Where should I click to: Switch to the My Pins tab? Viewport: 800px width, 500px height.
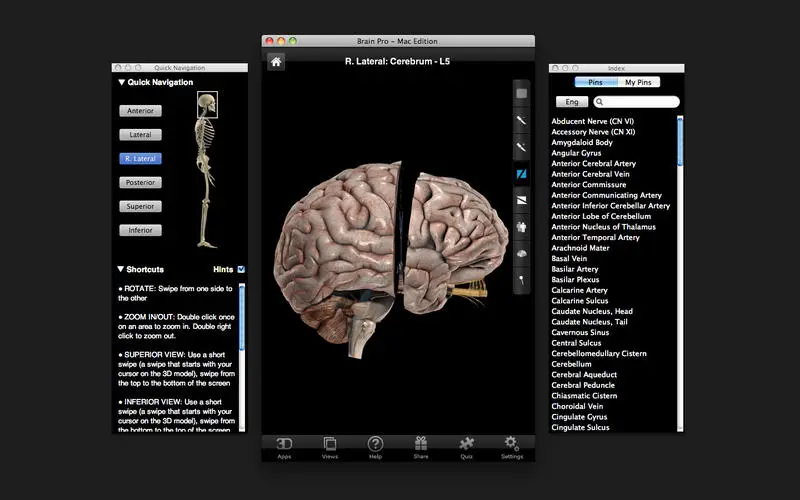(638, 82)
